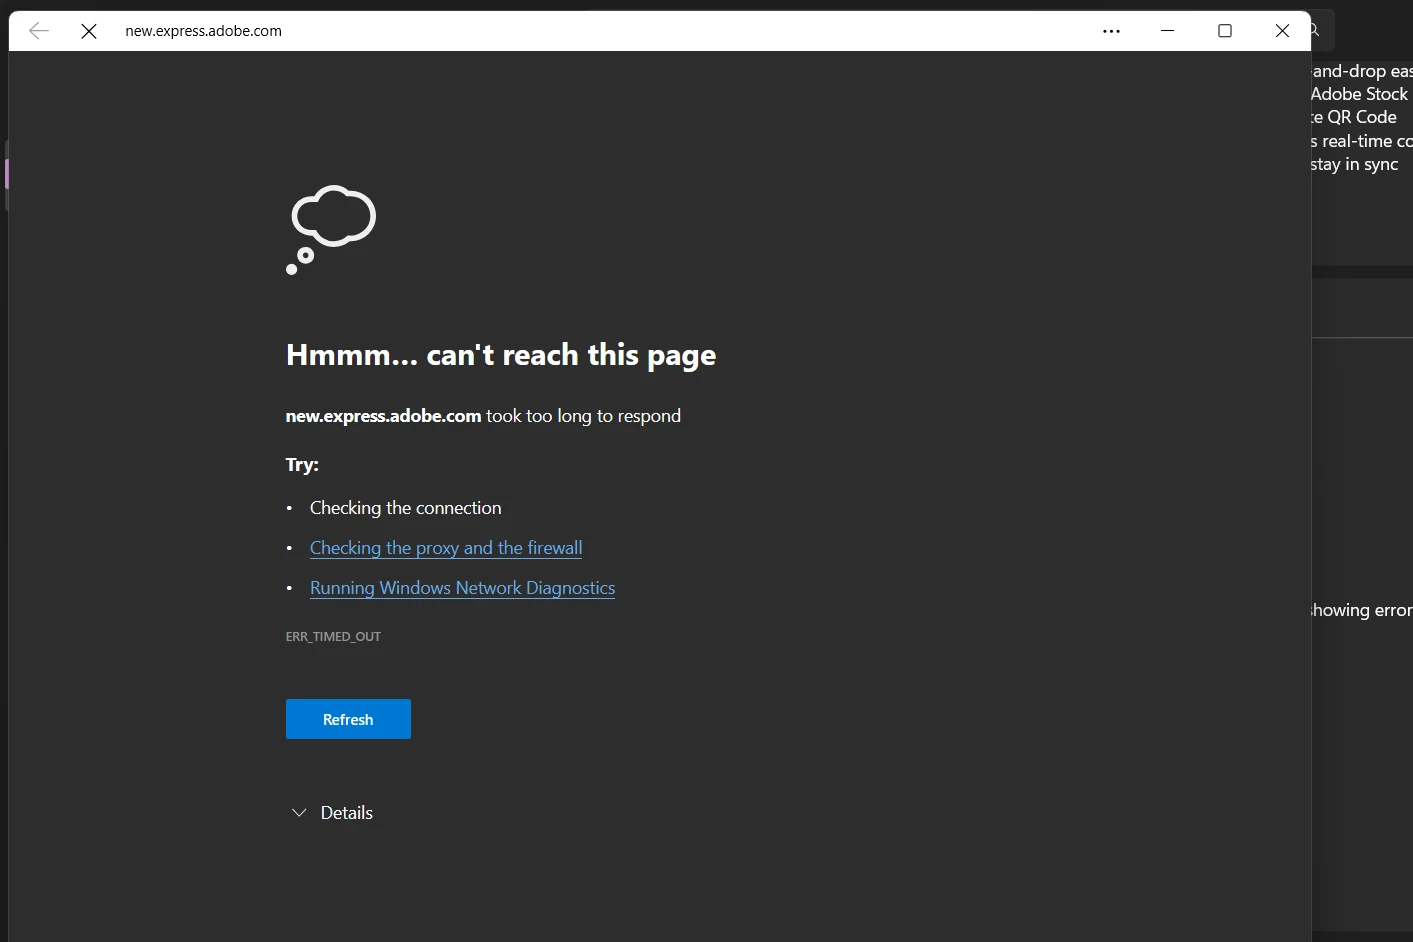Go back using the back arrow
Screen dimensions: 1413x942
[x=39, y=31]
